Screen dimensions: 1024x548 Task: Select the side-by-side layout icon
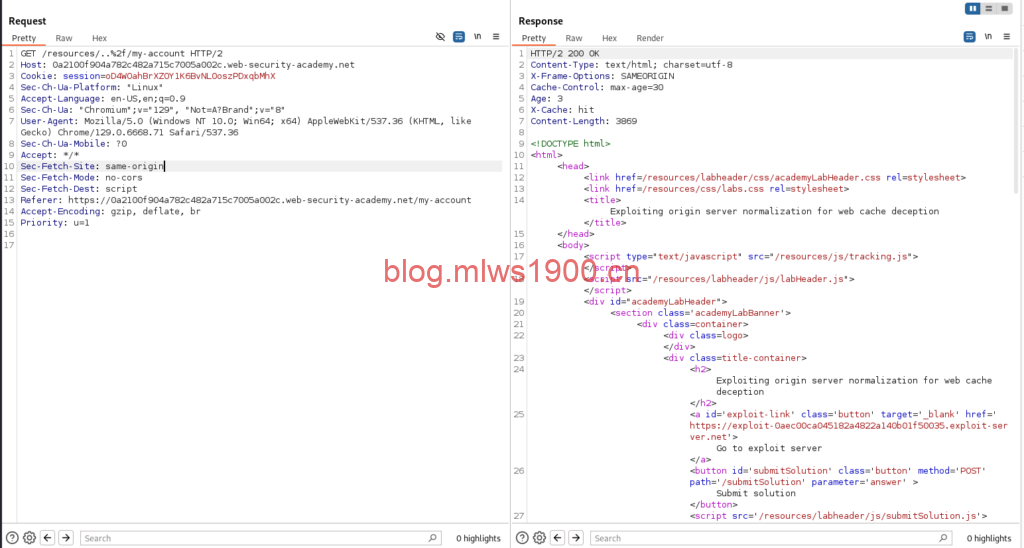973,8
